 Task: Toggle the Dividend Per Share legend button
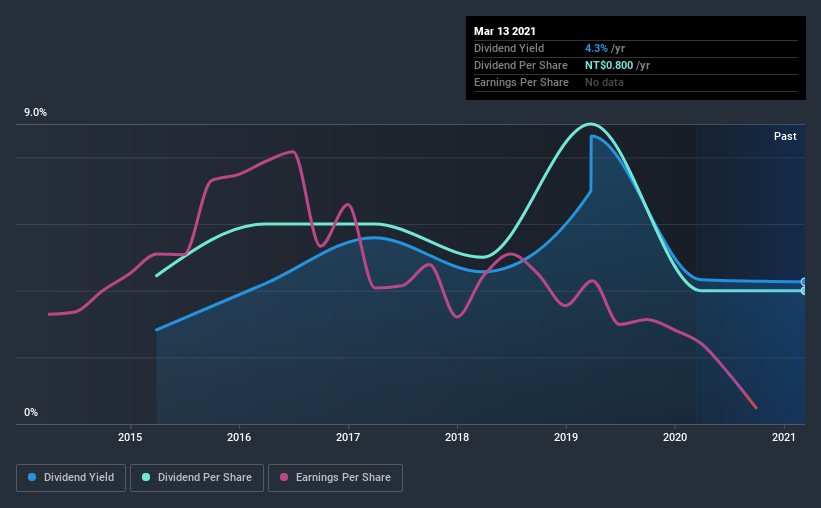point(197,478)
